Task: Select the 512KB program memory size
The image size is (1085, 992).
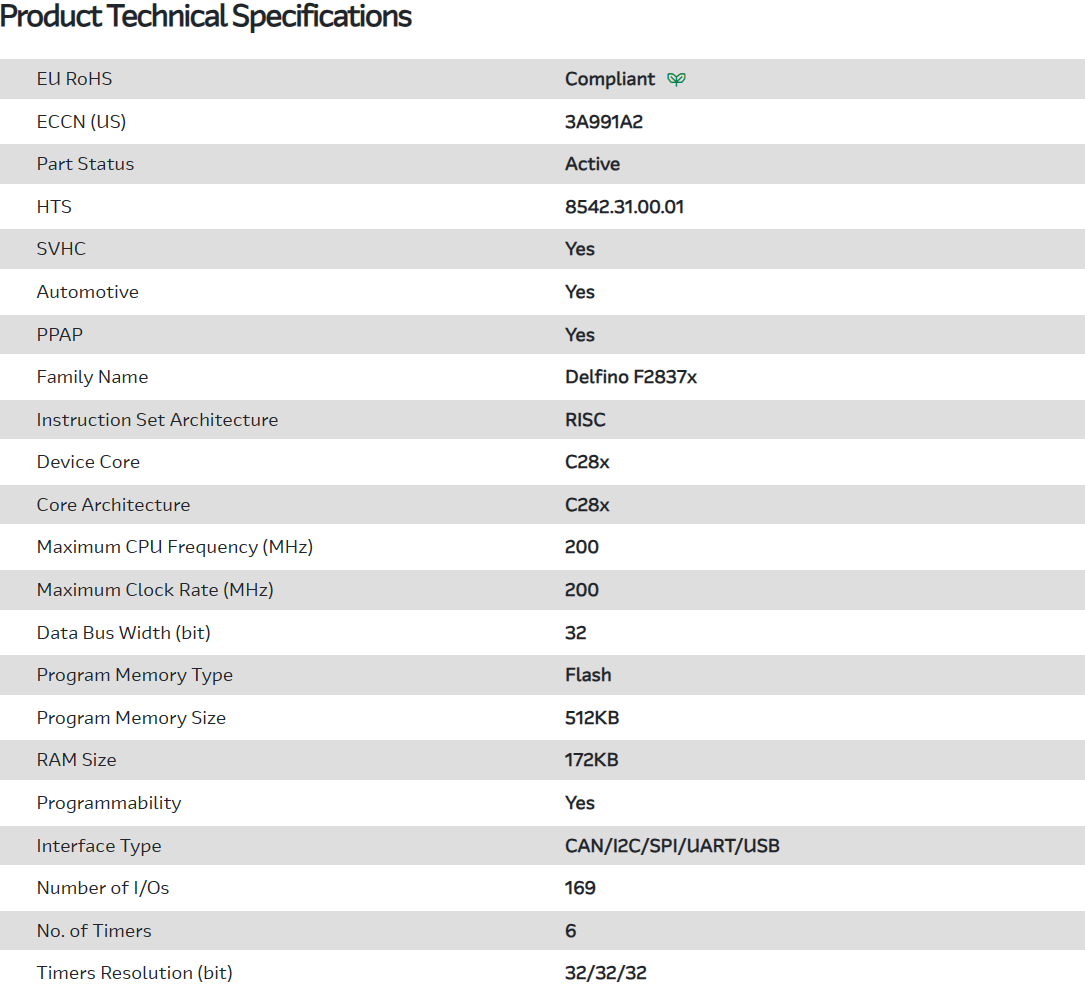Action: (592, 718)
